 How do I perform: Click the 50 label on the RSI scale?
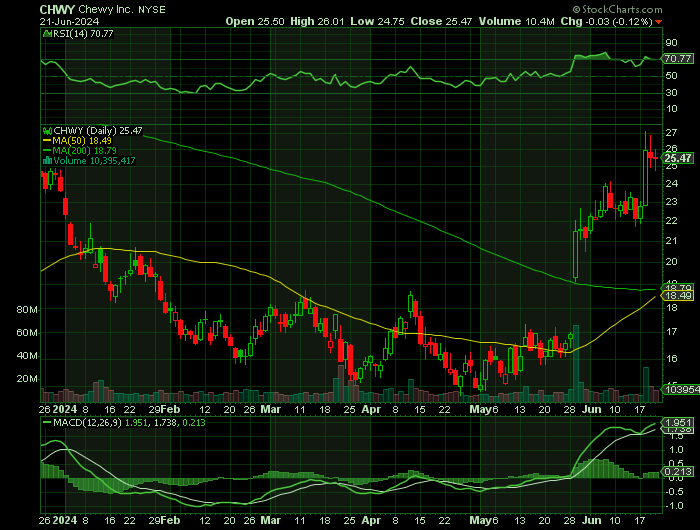coord(671,76)
